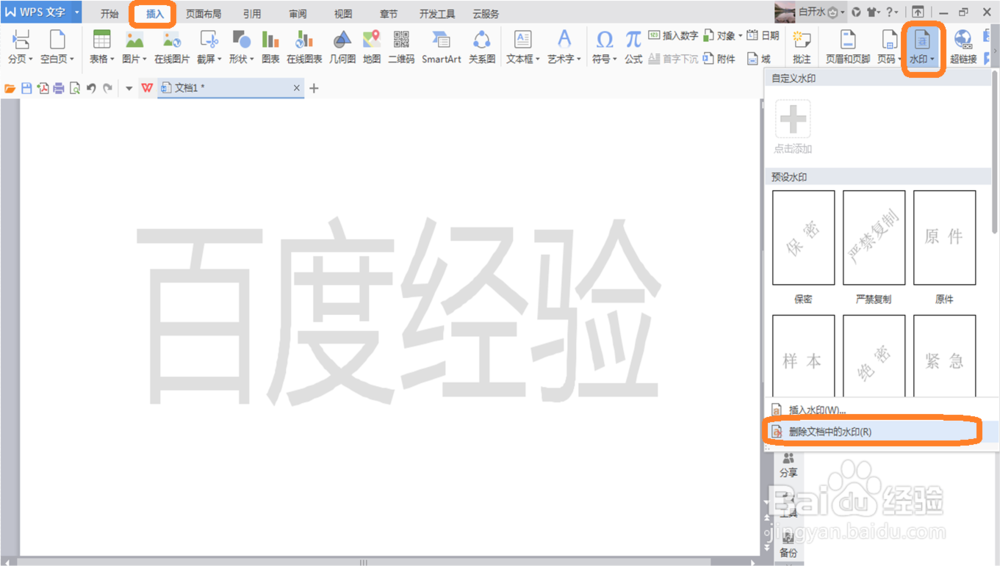This screenshot has width=1000, height=566.
Task: Open the table (表格) insert tool
Action: point(101,47)
